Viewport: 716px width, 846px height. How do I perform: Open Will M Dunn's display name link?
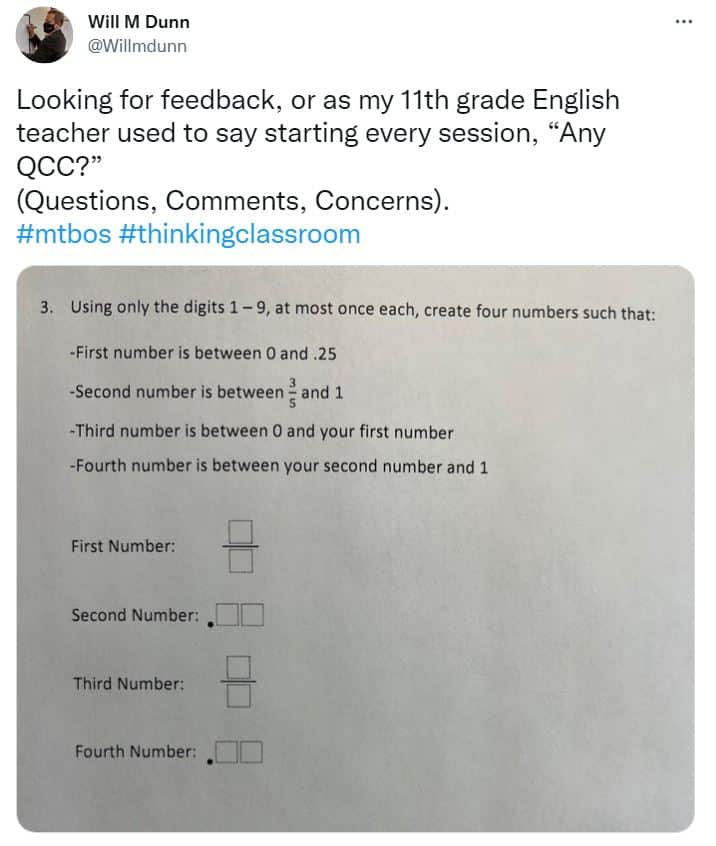pos(139,22)
